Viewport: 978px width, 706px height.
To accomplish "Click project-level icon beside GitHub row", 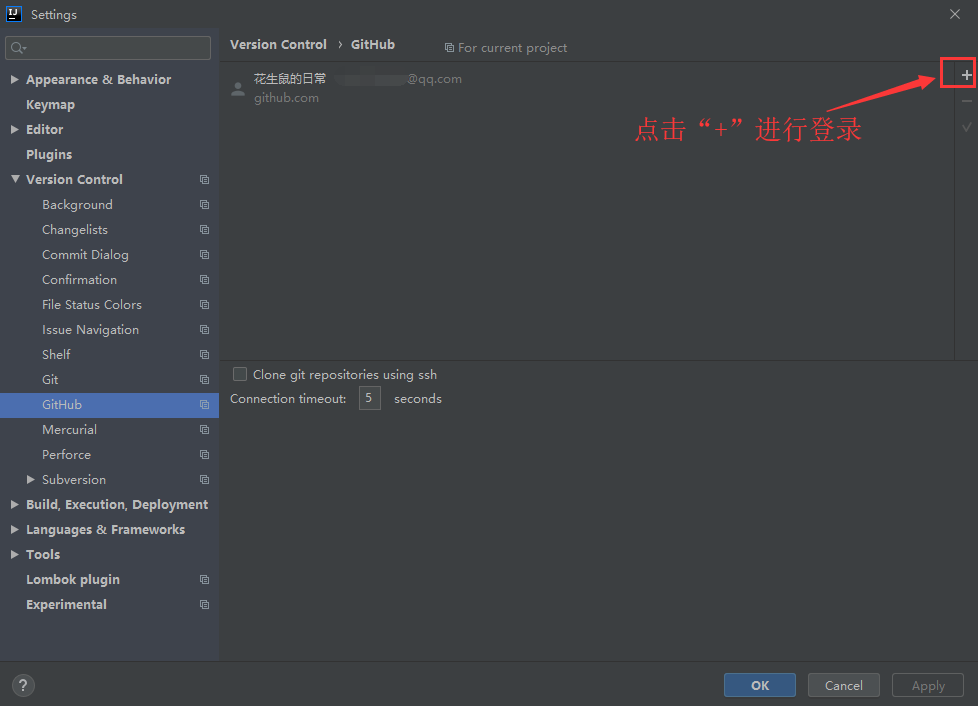I will click(204, 405).
